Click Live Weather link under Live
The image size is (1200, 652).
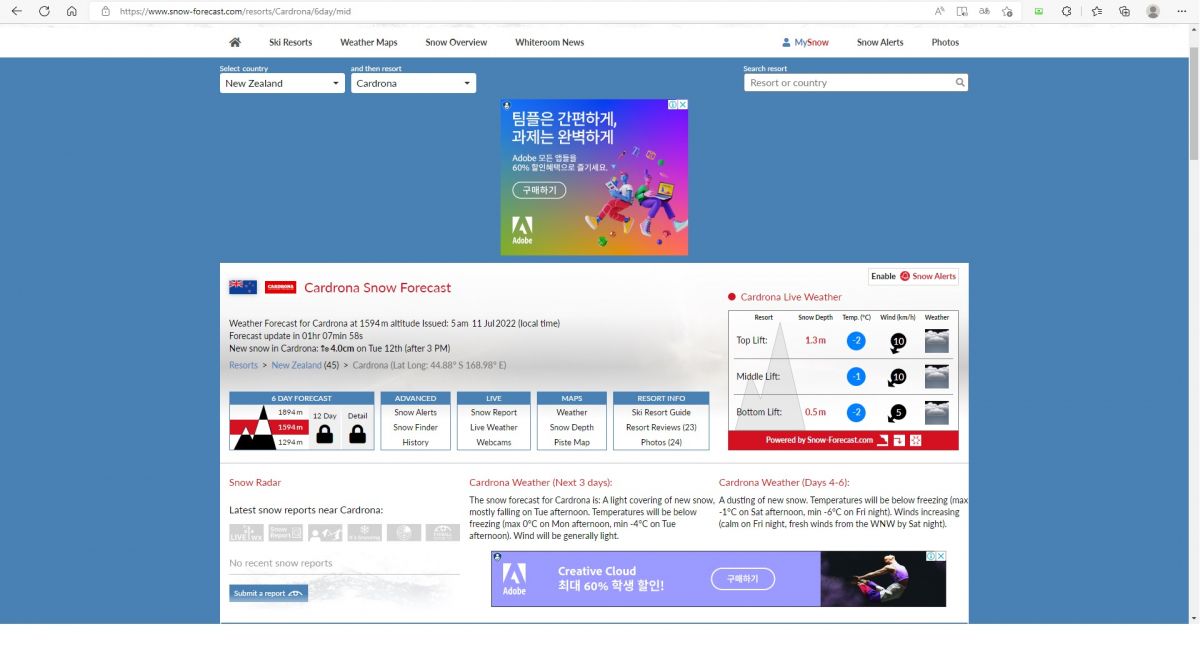[494, 427]
